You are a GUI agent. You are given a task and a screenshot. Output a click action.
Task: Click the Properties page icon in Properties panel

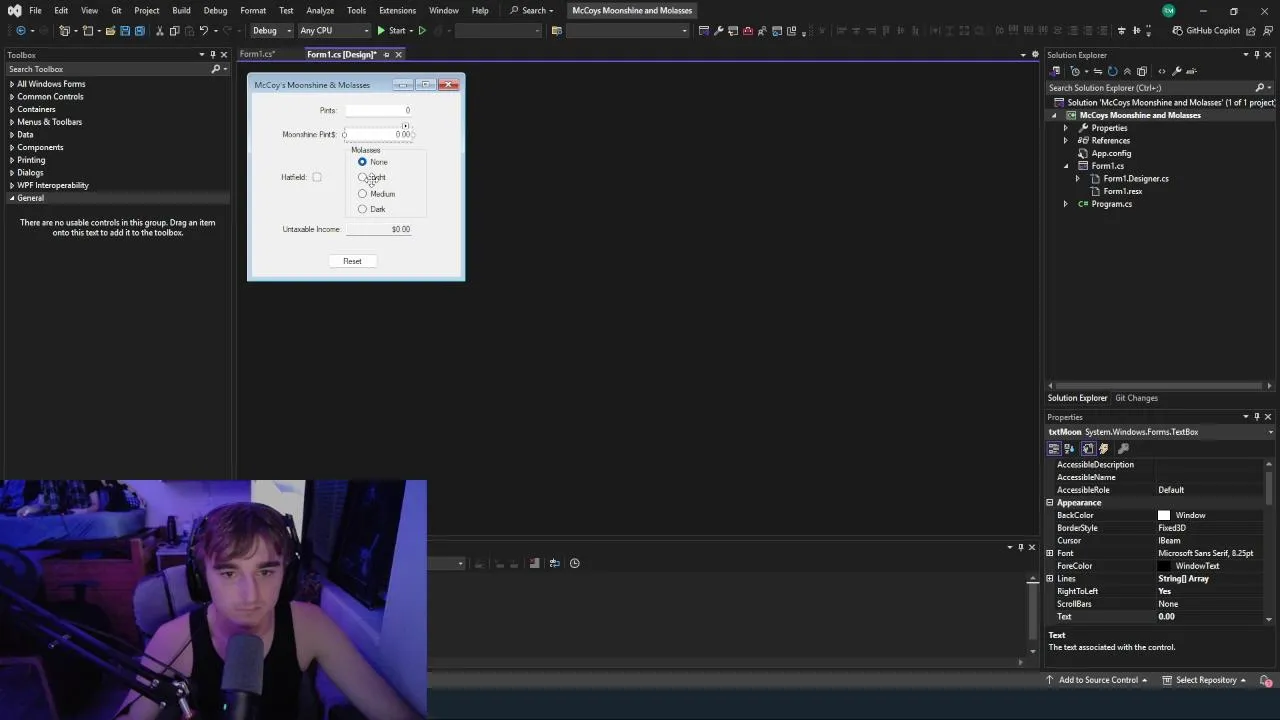tap(1088, 449)
